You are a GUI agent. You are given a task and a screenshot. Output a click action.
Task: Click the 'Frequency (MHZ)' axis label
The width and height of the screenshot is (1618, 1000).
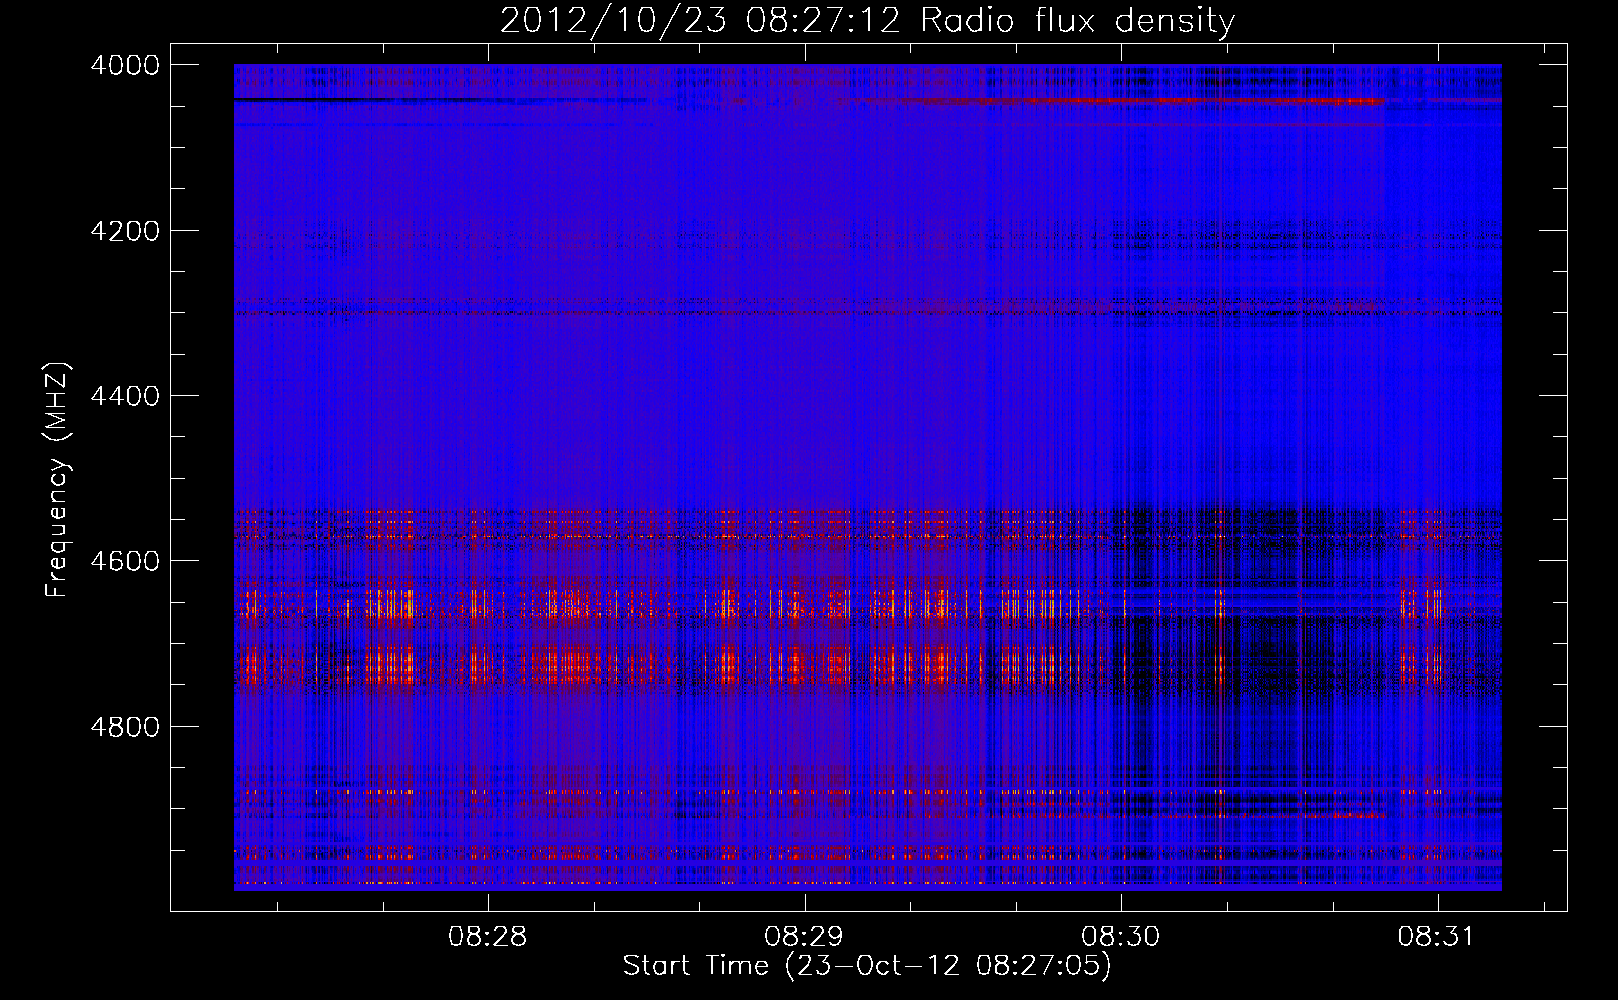coord(57,480)
